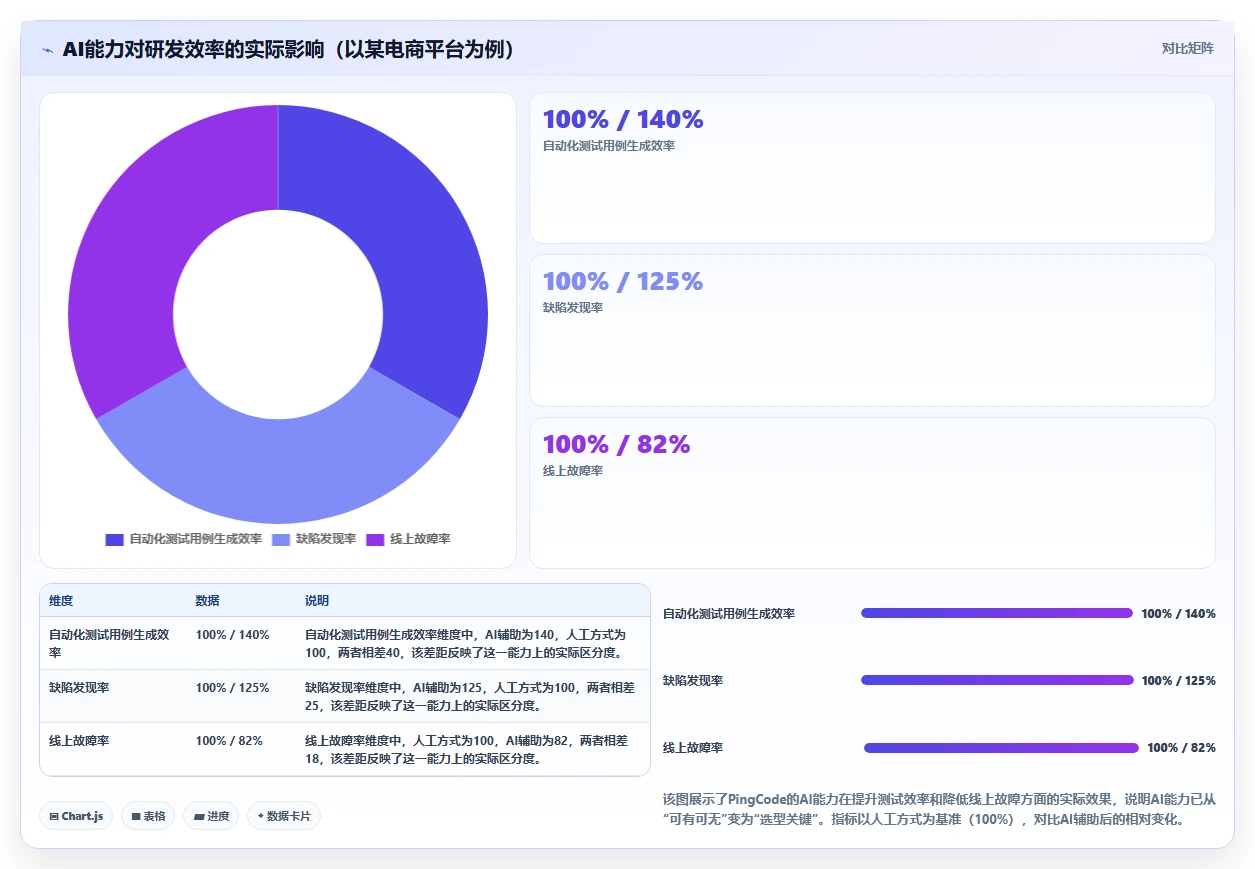1255x869 pixels.
Task: Click the 数据 column header
Action: 208,601
